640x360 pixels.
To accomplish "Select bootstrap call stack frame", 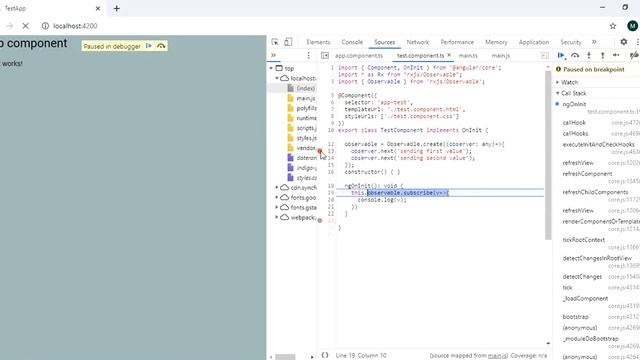I will 576,317.
